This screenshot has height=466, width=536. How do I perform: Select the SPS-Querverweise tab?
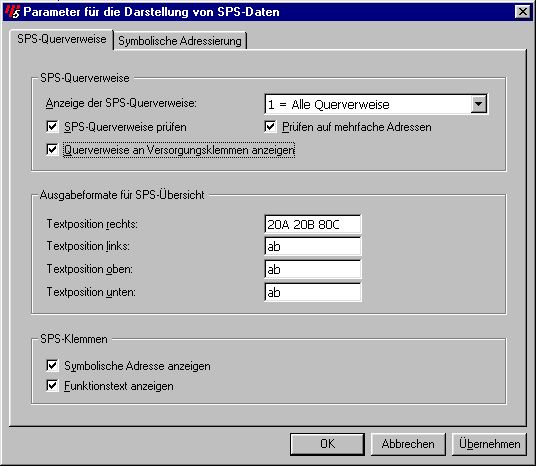click(62, 39)
